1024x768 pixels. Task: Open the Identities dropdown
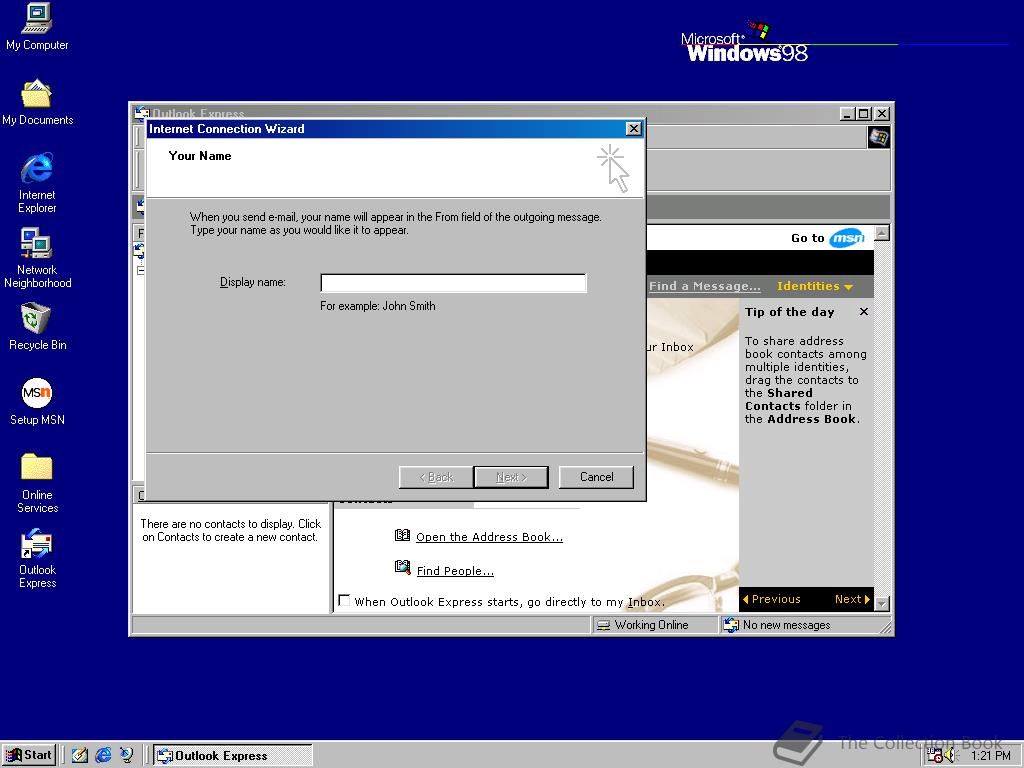[x=814, y=286]
